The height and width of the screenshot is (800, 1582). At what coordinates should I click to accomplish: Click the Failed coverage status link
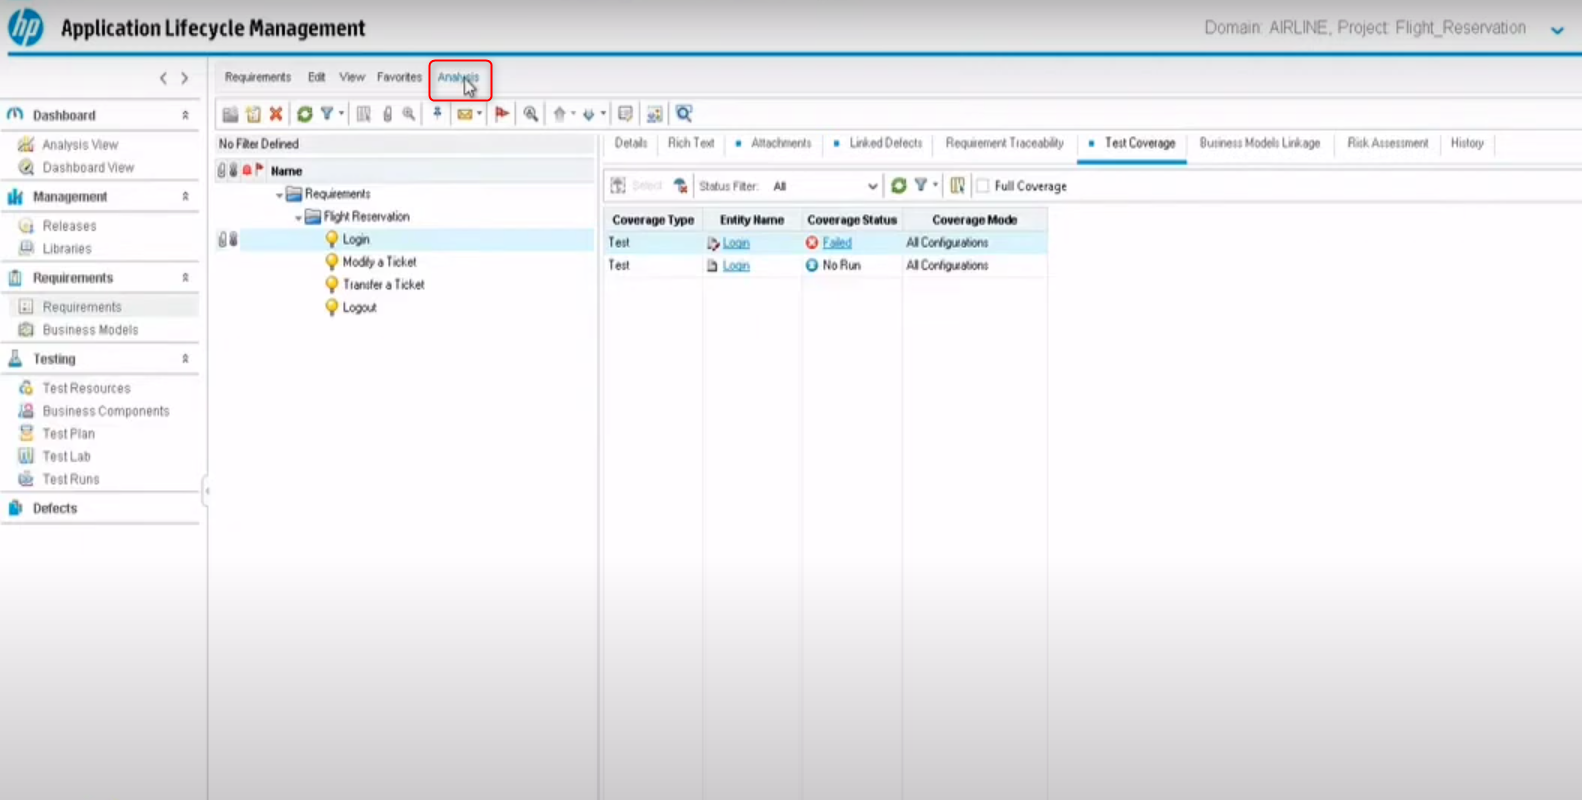click(x=837, y=243)
